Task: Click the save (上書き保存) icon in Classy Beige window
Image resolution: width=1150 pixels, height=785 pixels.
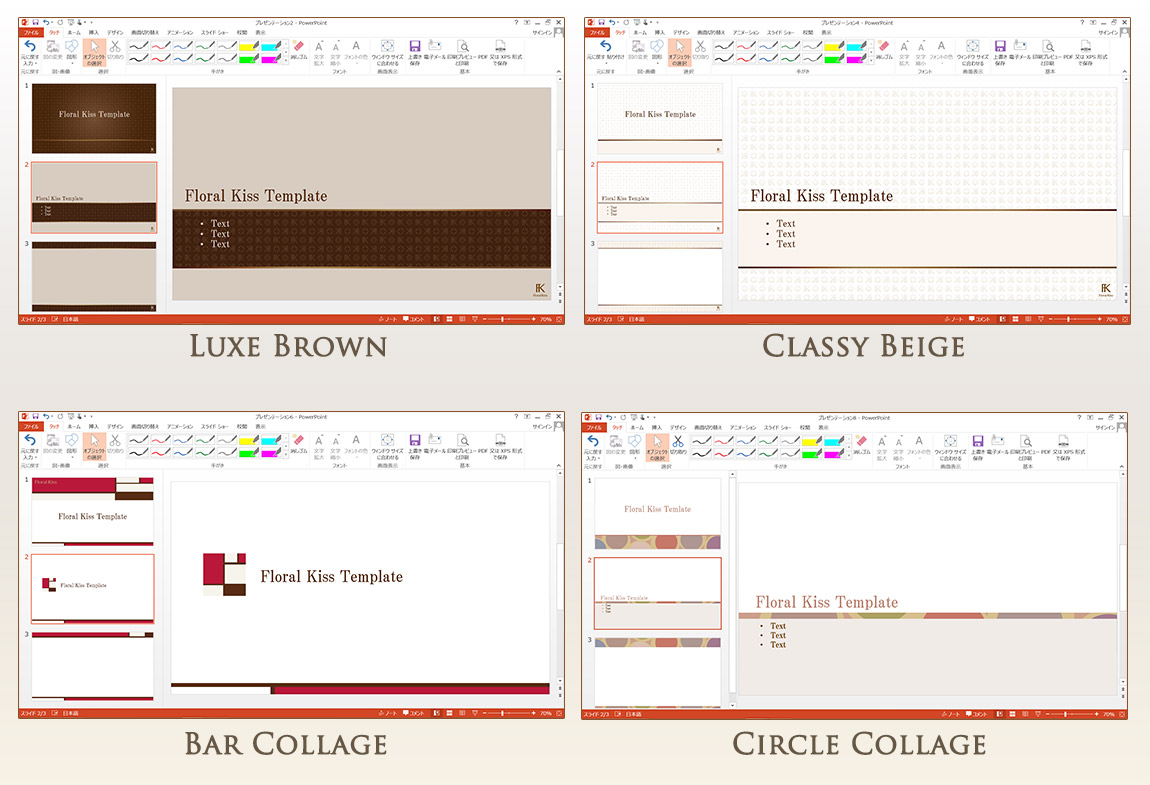Action: tap(999, 48)
